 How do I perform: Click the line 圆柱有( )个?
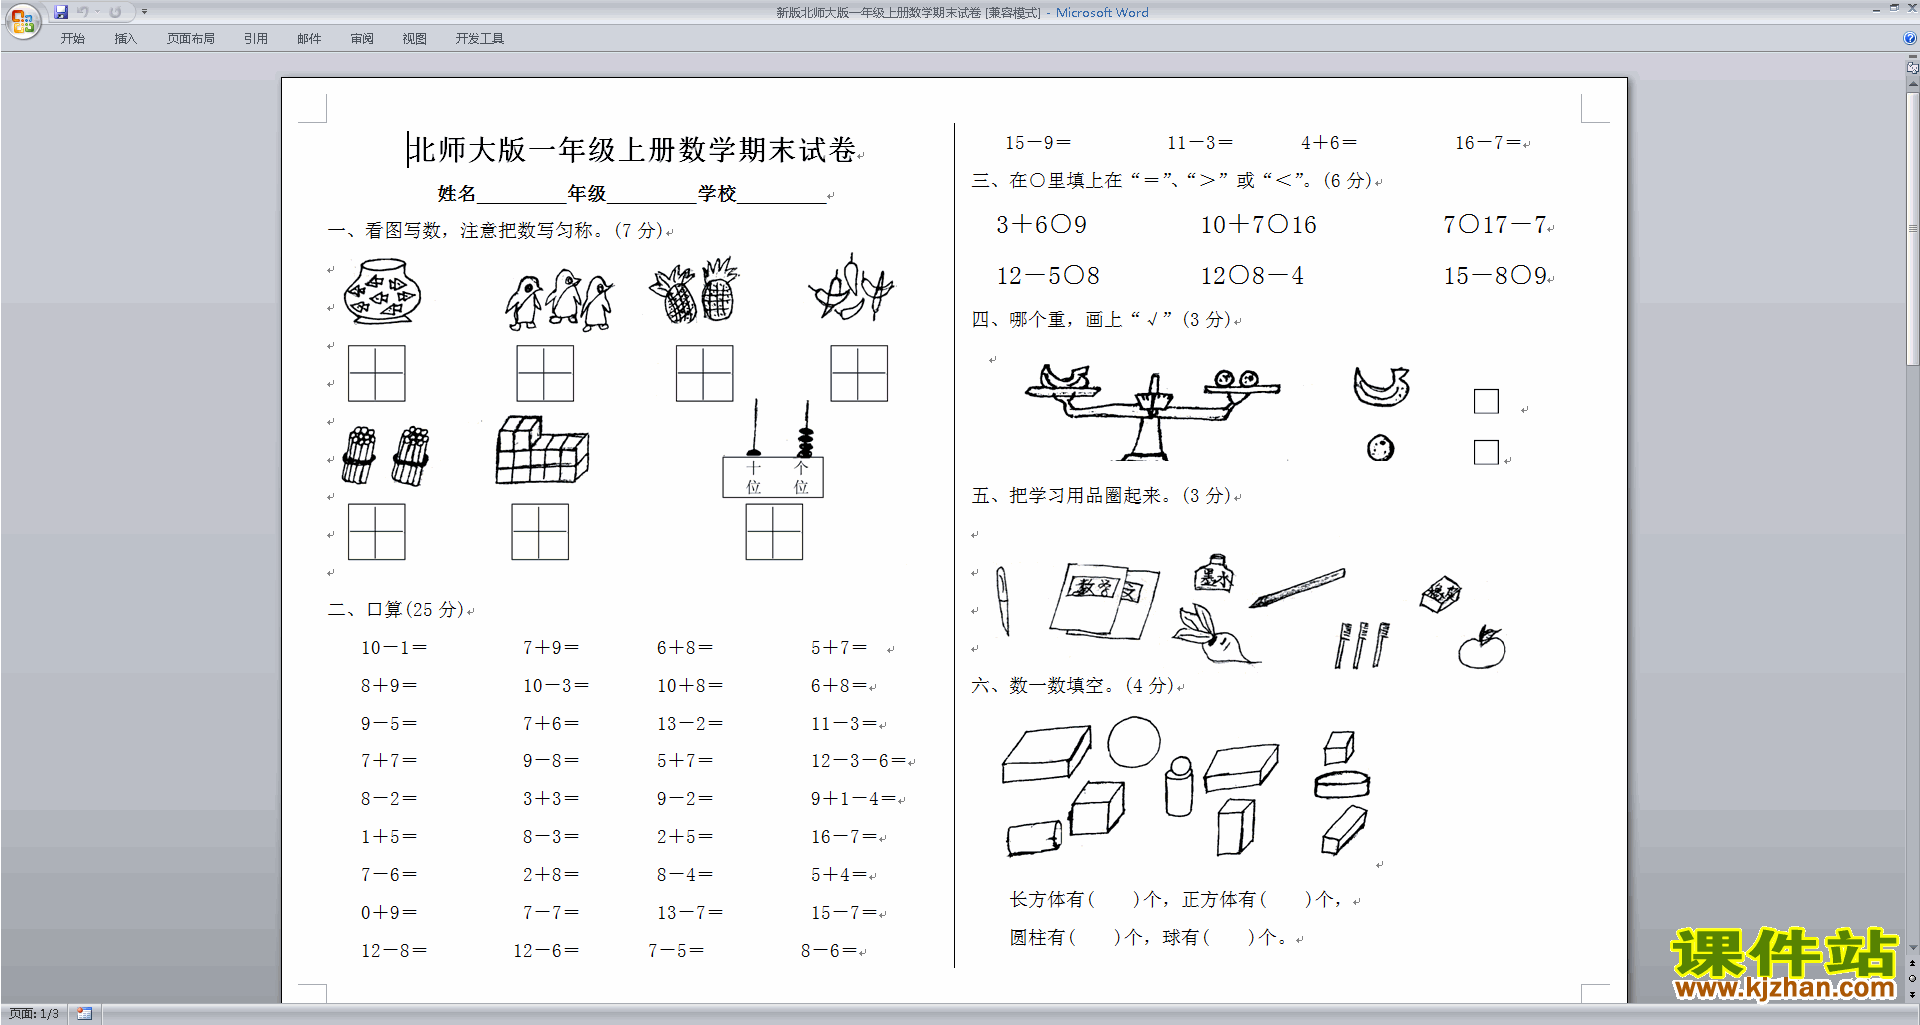(x=1077, y=938)
